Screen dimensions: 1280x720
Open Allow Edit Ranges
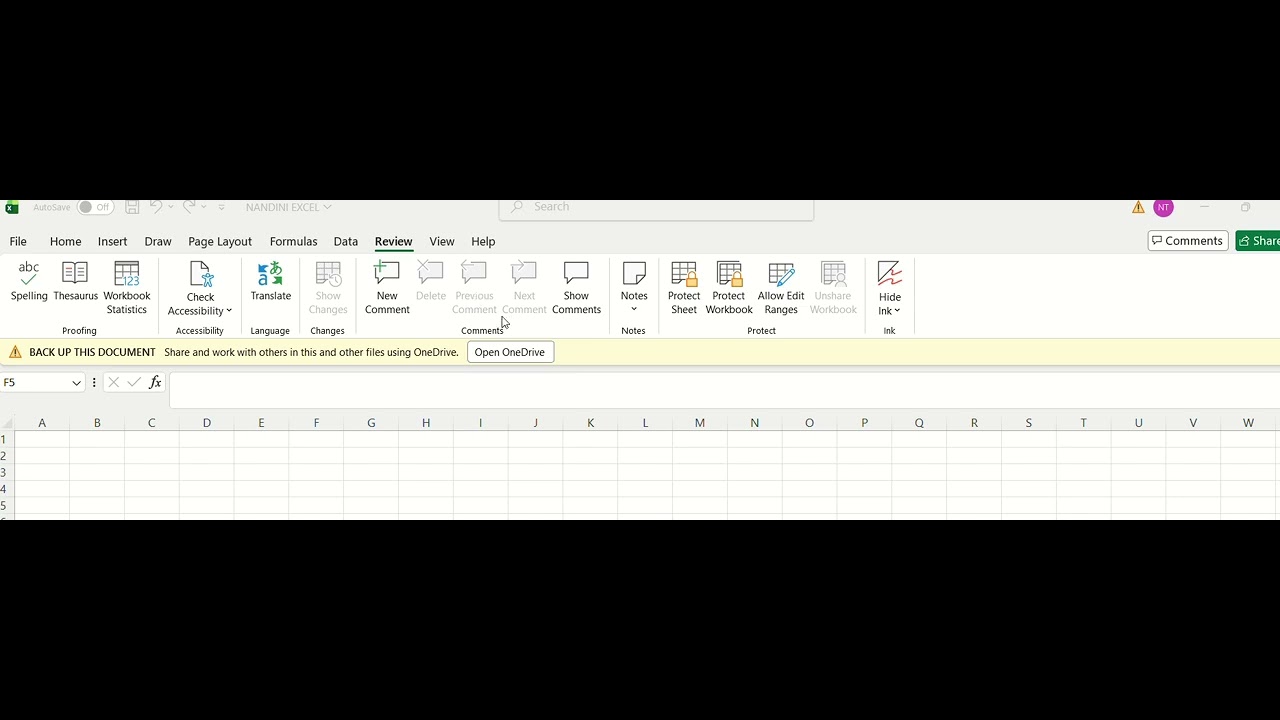781,288
